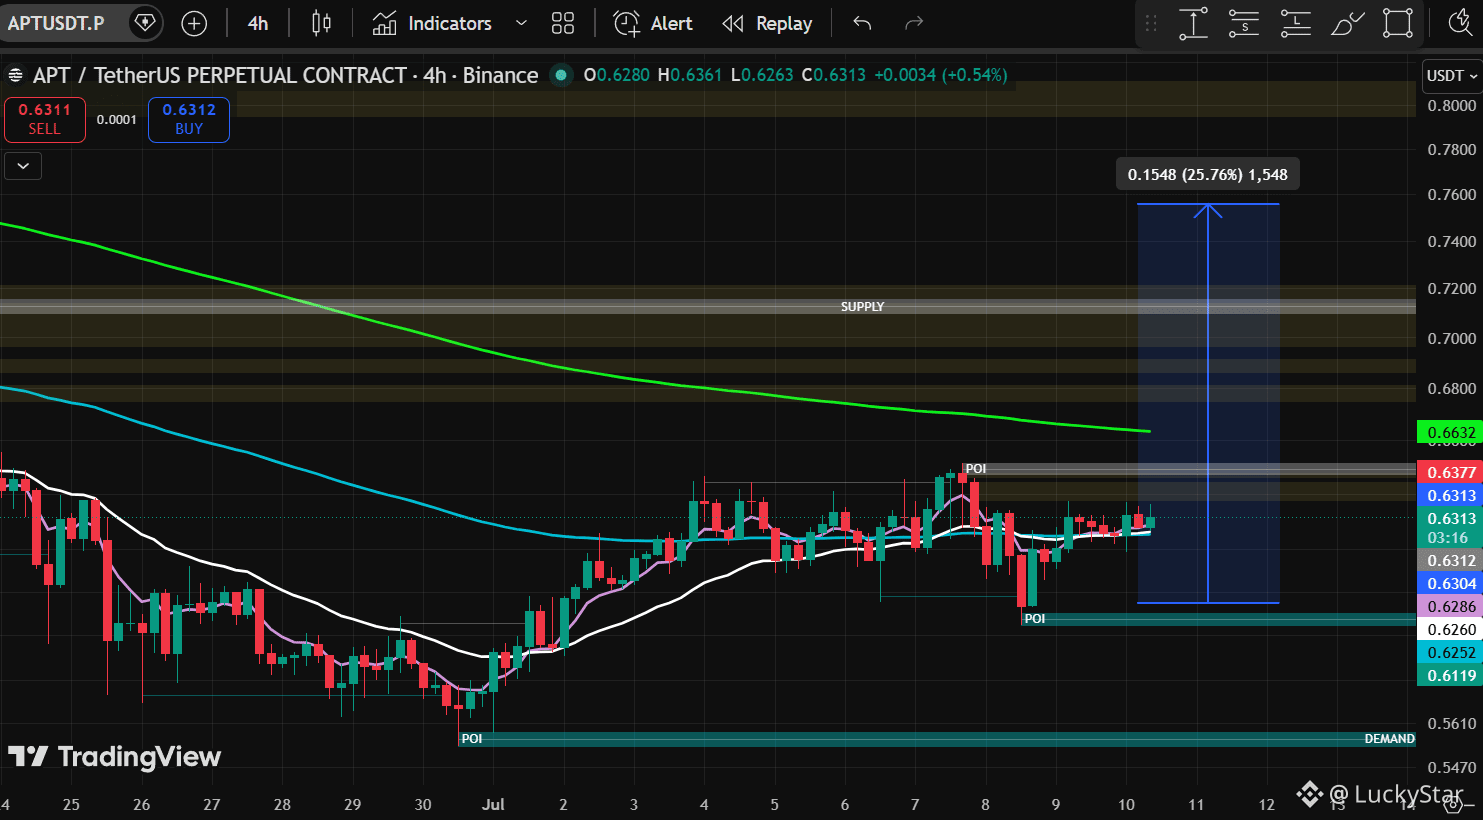The image size is (1483, 820).
Task: Expand the favorite indicators dropdown arrow
Action: coord(521,23)
